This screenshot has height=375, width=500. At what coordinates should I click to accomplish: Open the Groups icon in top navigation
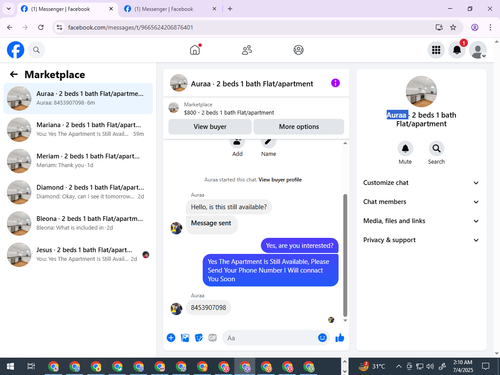298,50
